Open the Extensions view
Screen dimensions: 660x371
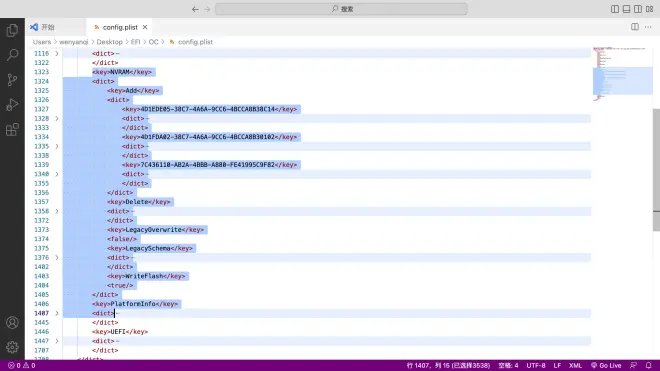pyautogui.click(x=12, y=129)
